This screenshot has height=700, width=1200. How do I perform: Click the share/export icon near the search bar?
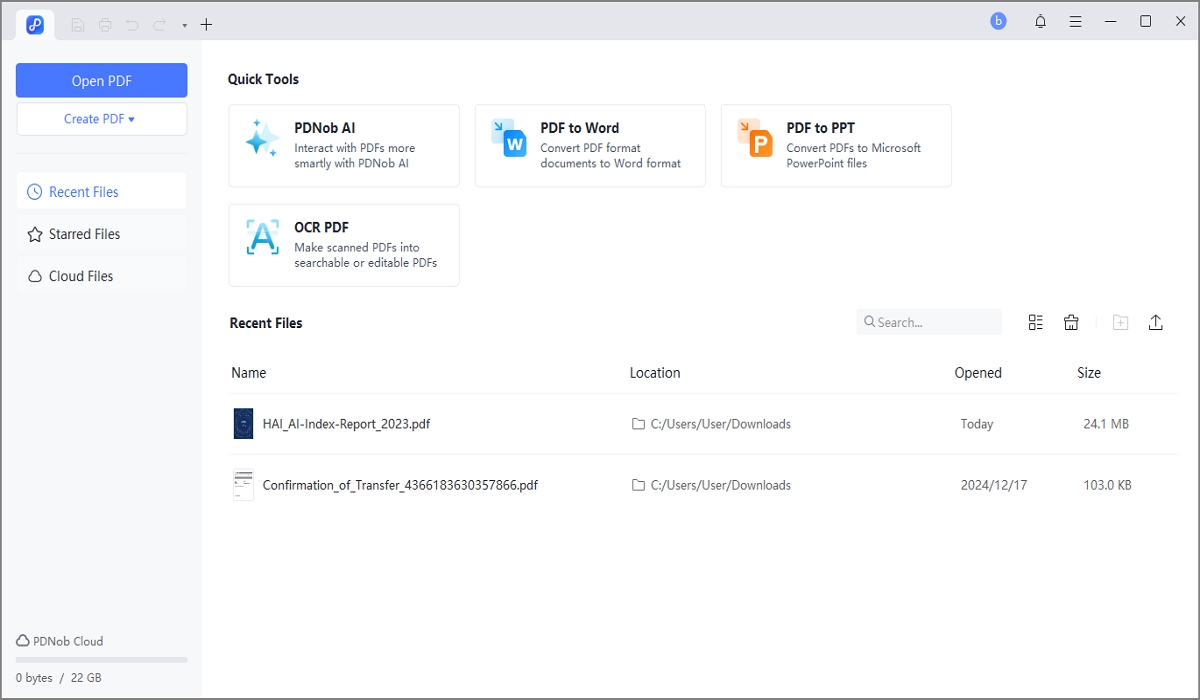1156,322
